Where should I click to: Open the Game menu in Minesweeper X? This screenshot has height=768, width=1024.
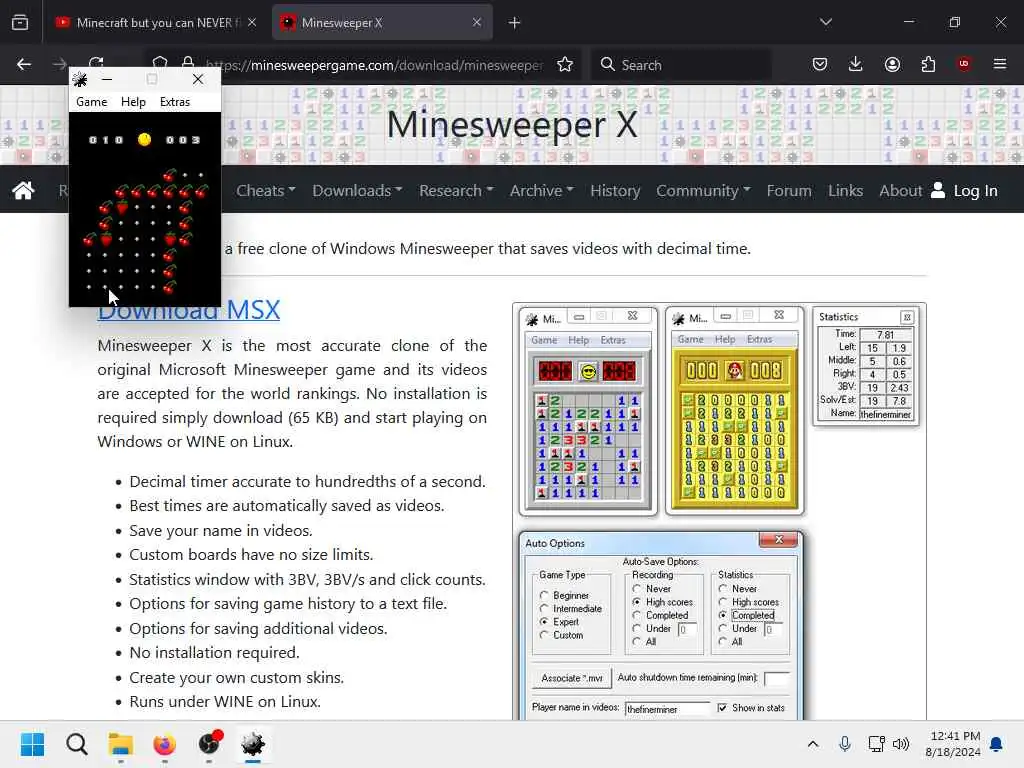click(91, 102)
